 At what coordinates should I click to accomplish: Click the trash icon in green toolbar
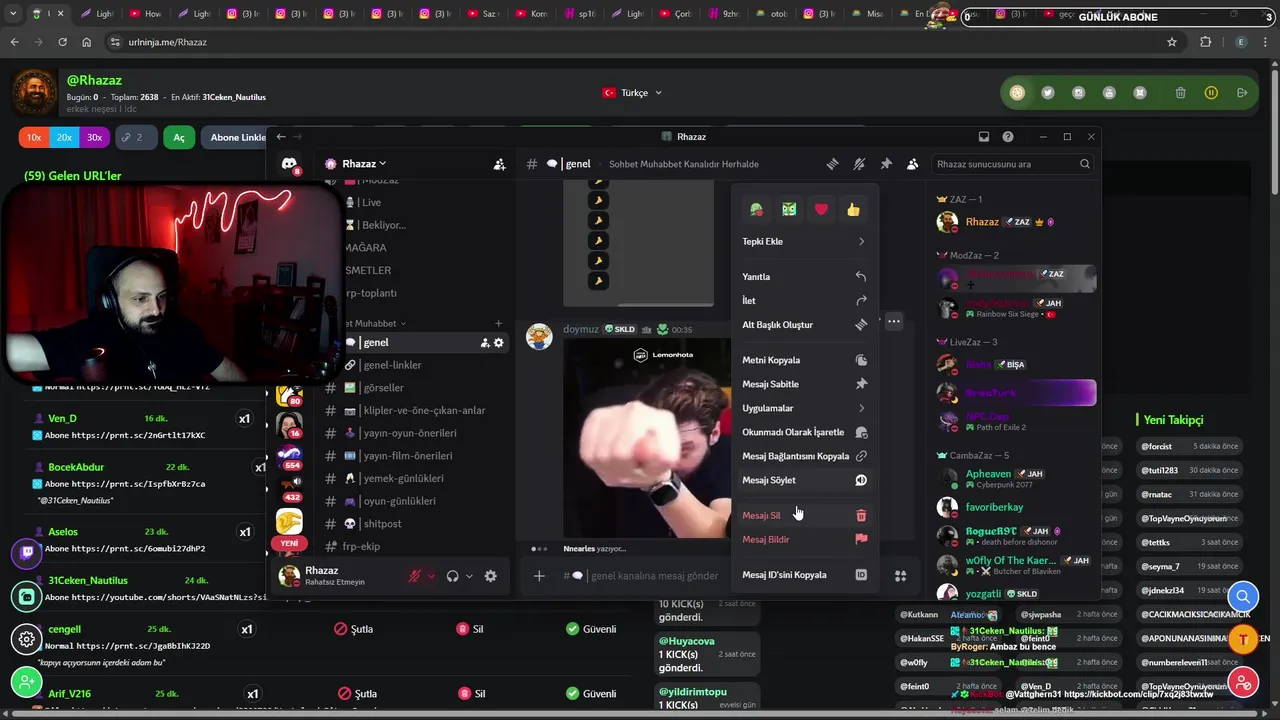click(1181, 93)
